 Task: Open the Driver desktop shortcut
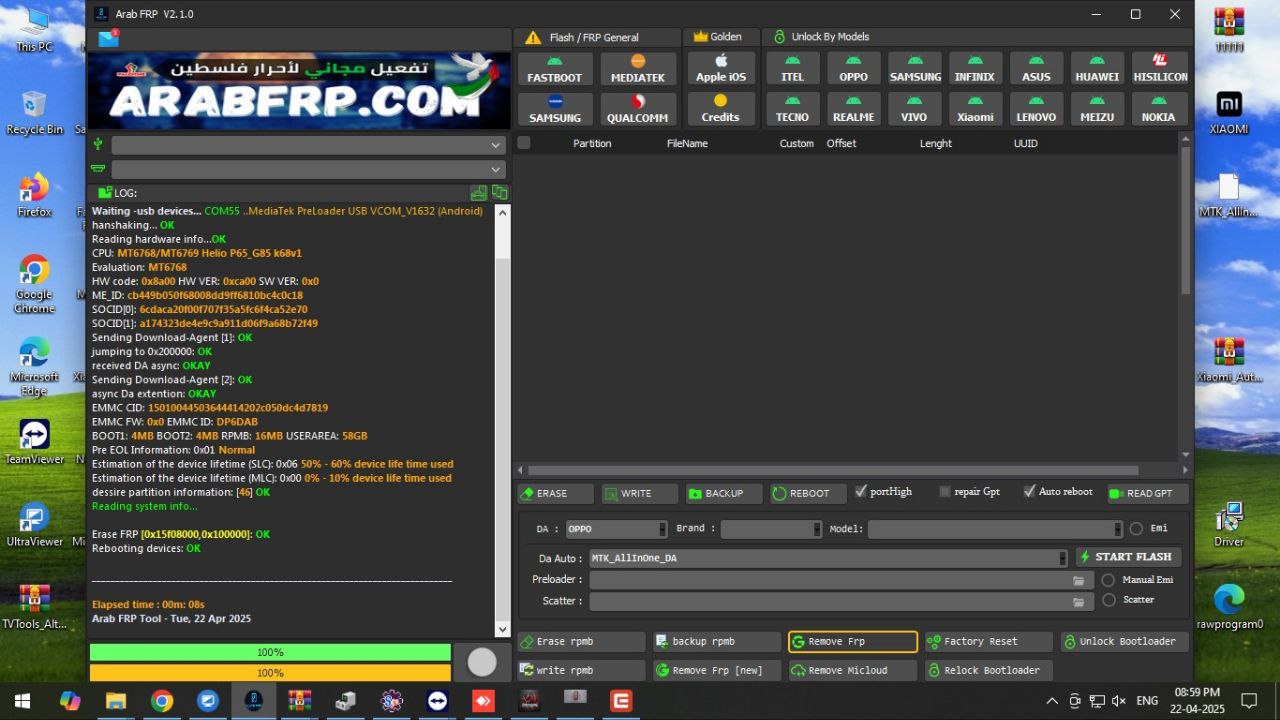(1229, 525)
